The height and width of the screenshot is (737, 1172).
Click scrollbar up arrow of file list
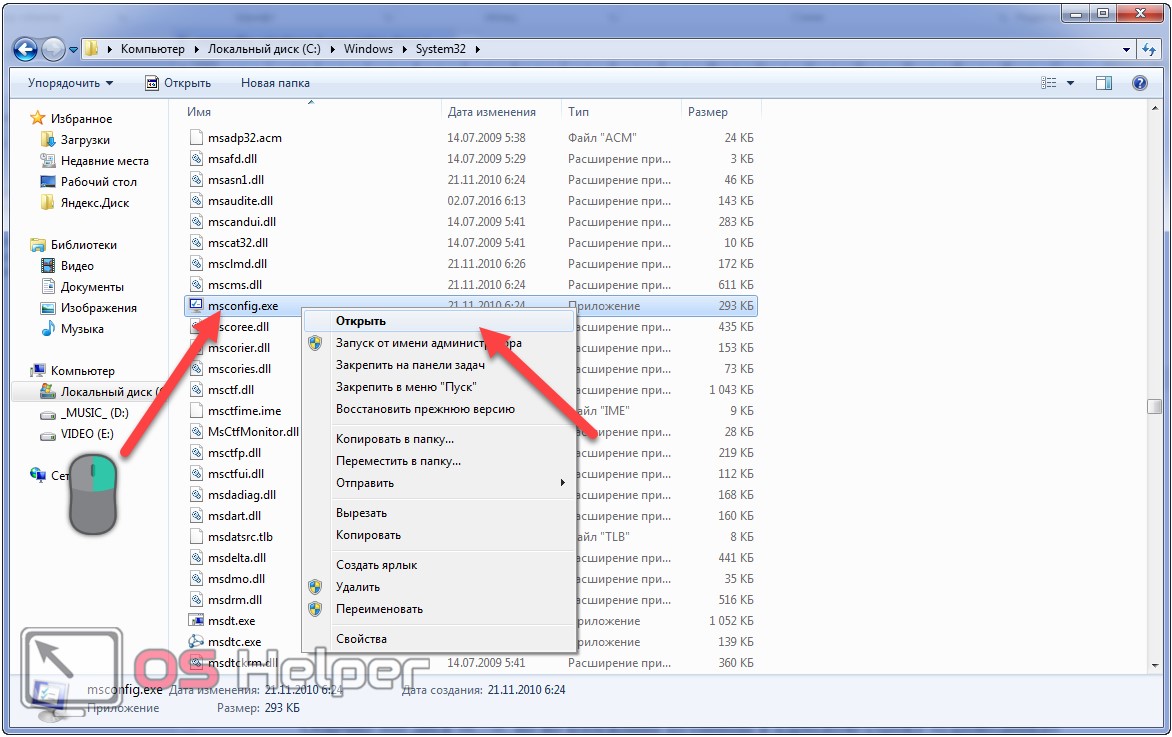point(1154,109)
